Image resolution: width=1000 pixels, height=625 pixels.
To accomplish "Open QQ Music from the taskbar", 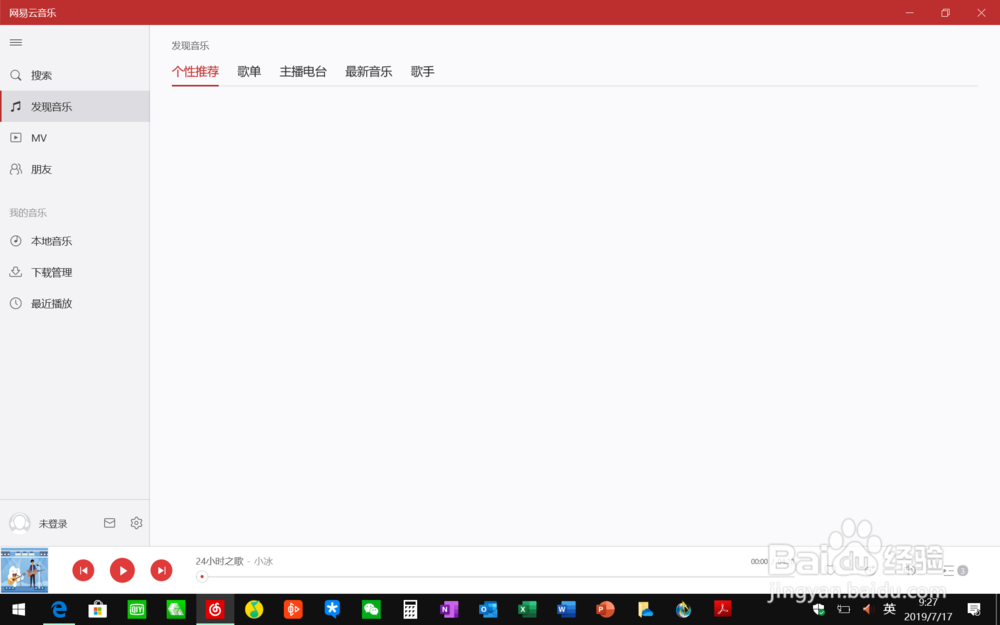I will click(x=254, y=610).
